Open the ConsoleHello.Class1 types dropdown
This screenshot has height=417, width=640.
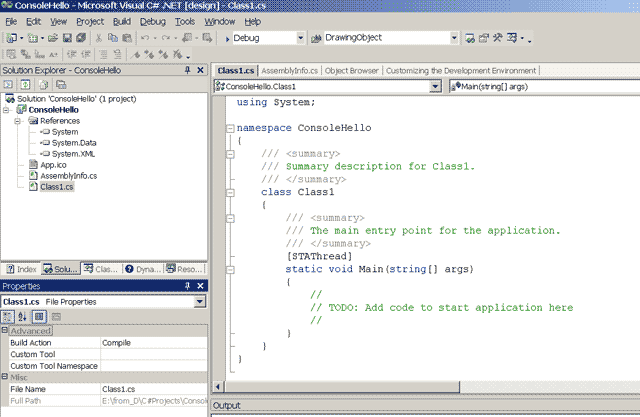click(436, 87)
